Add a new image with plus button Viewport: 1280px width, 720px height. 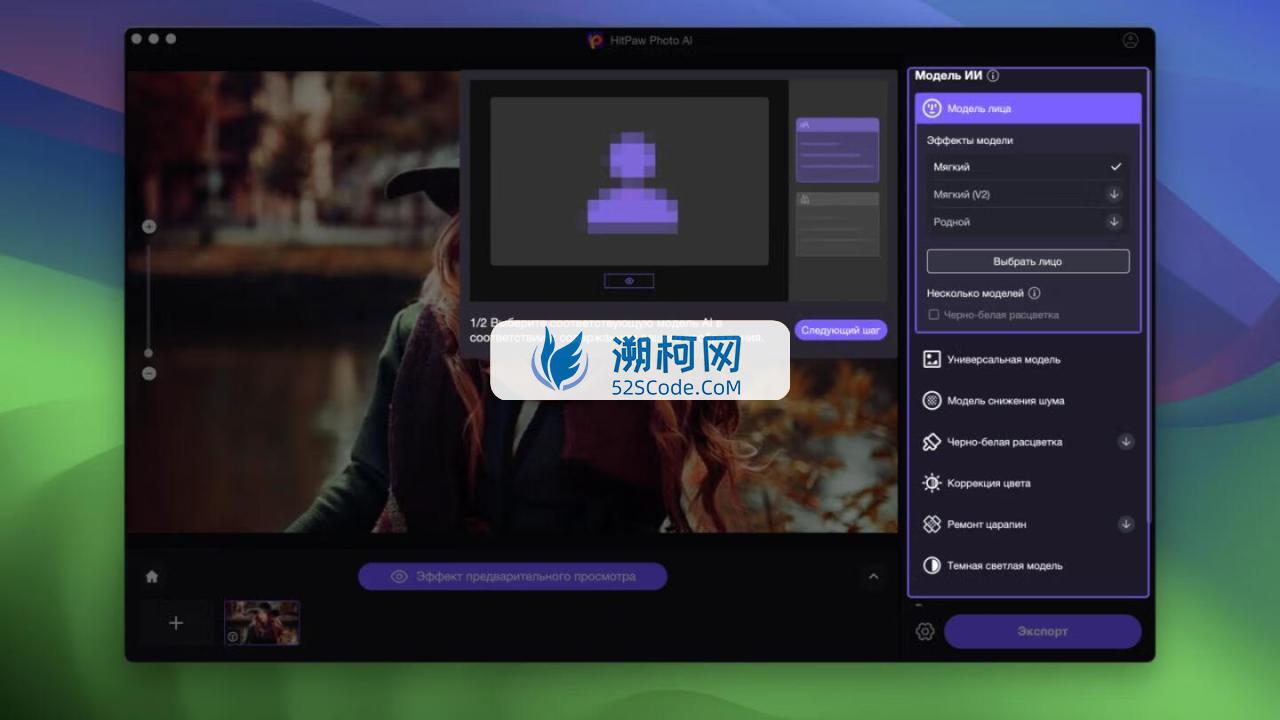point(176,623)
